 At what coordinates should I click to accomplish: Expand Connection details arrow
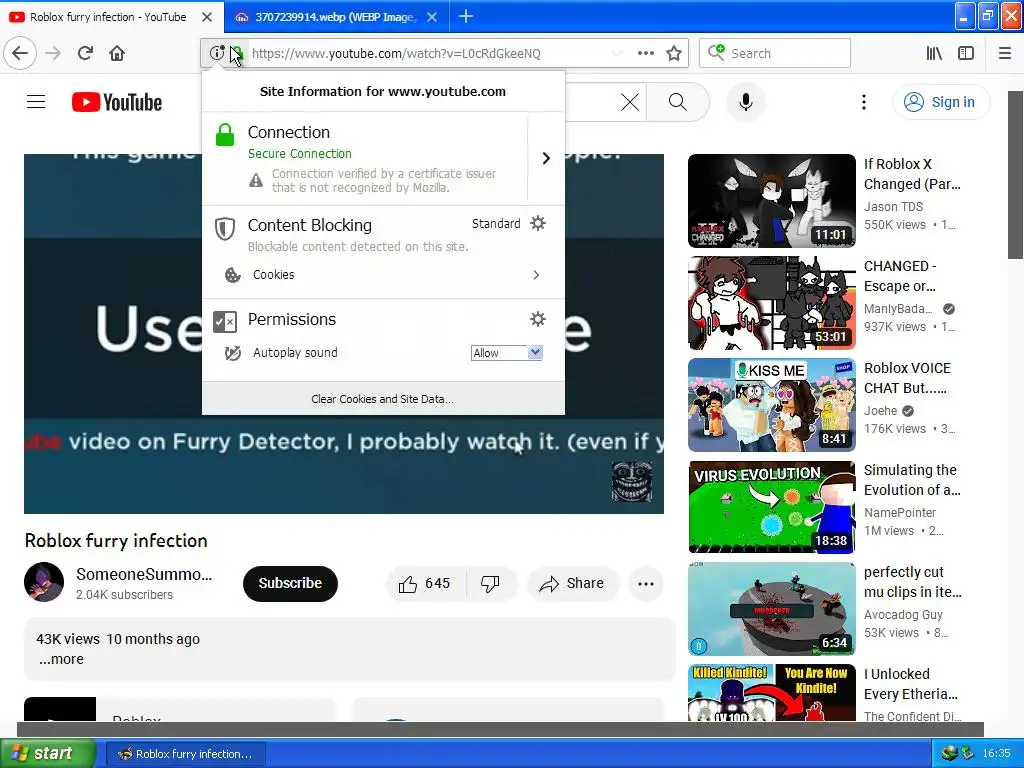coord(546,158)
